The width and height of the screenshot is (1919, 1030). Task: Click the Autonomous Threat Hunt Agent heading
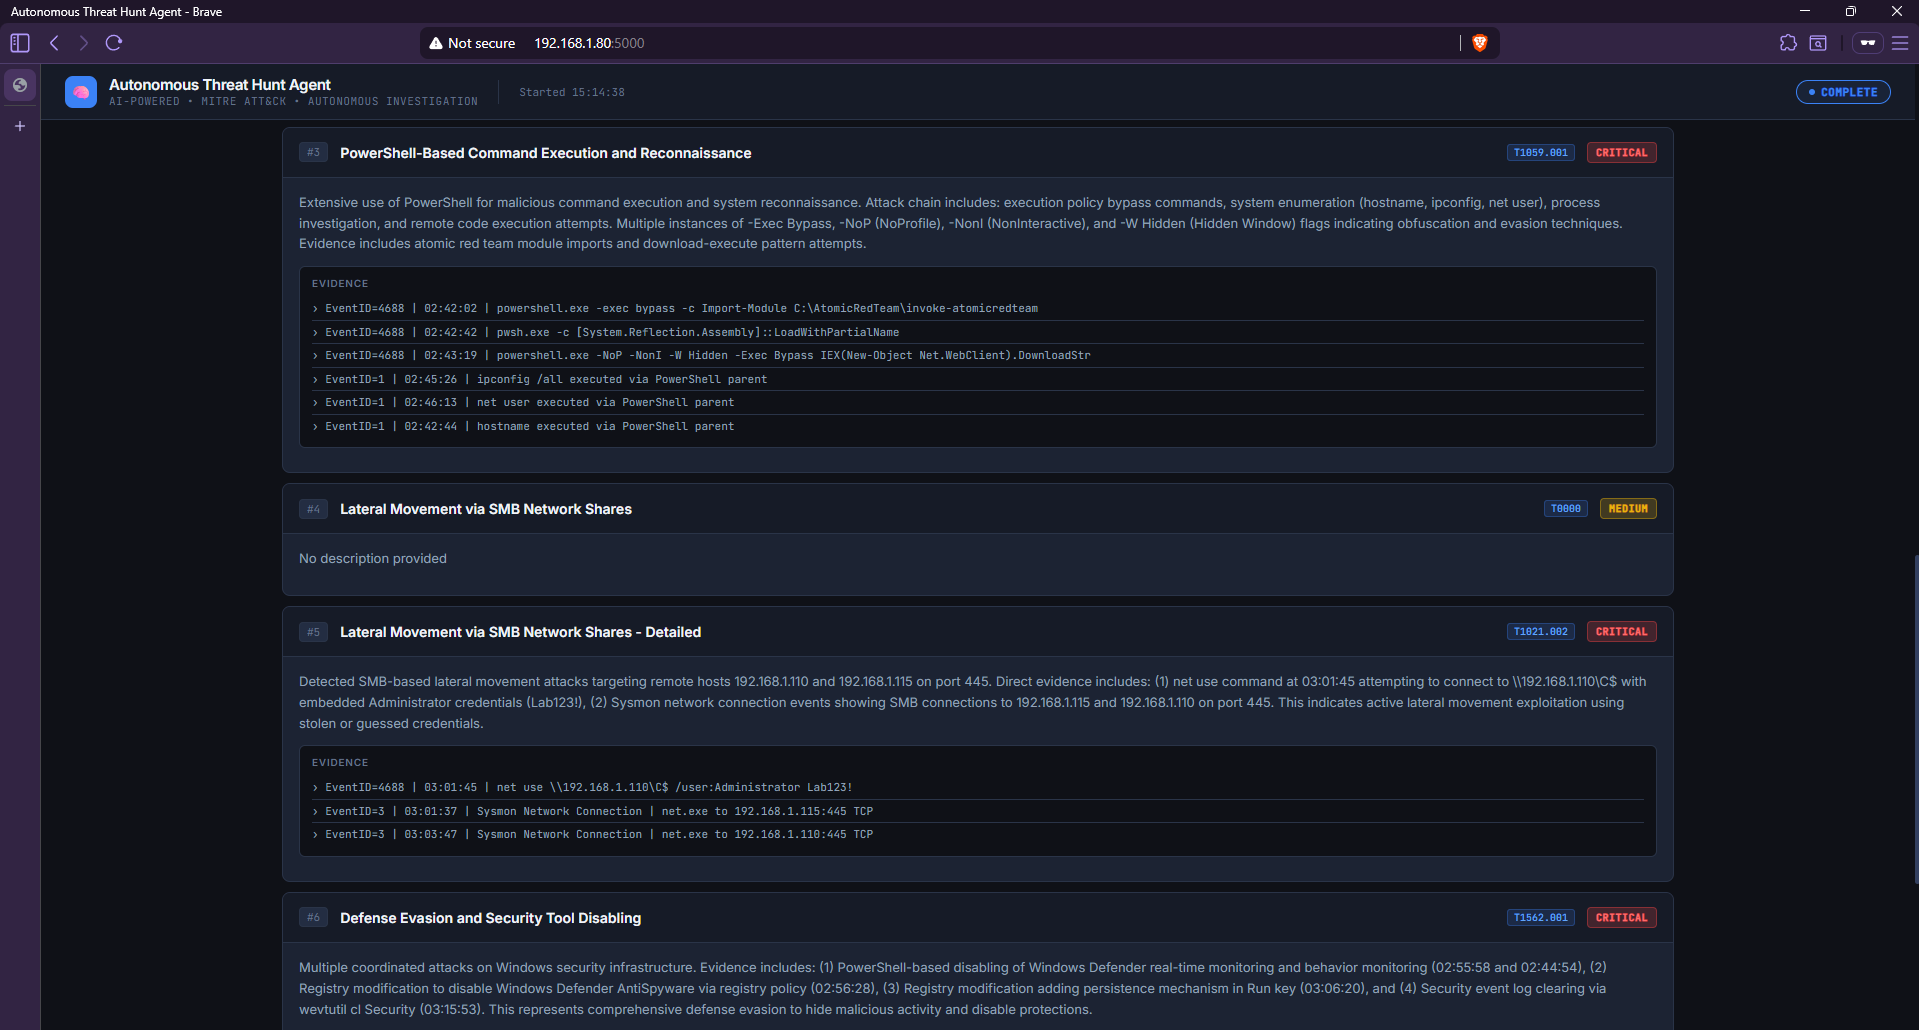pyautogui.click(x=220, y=85)
